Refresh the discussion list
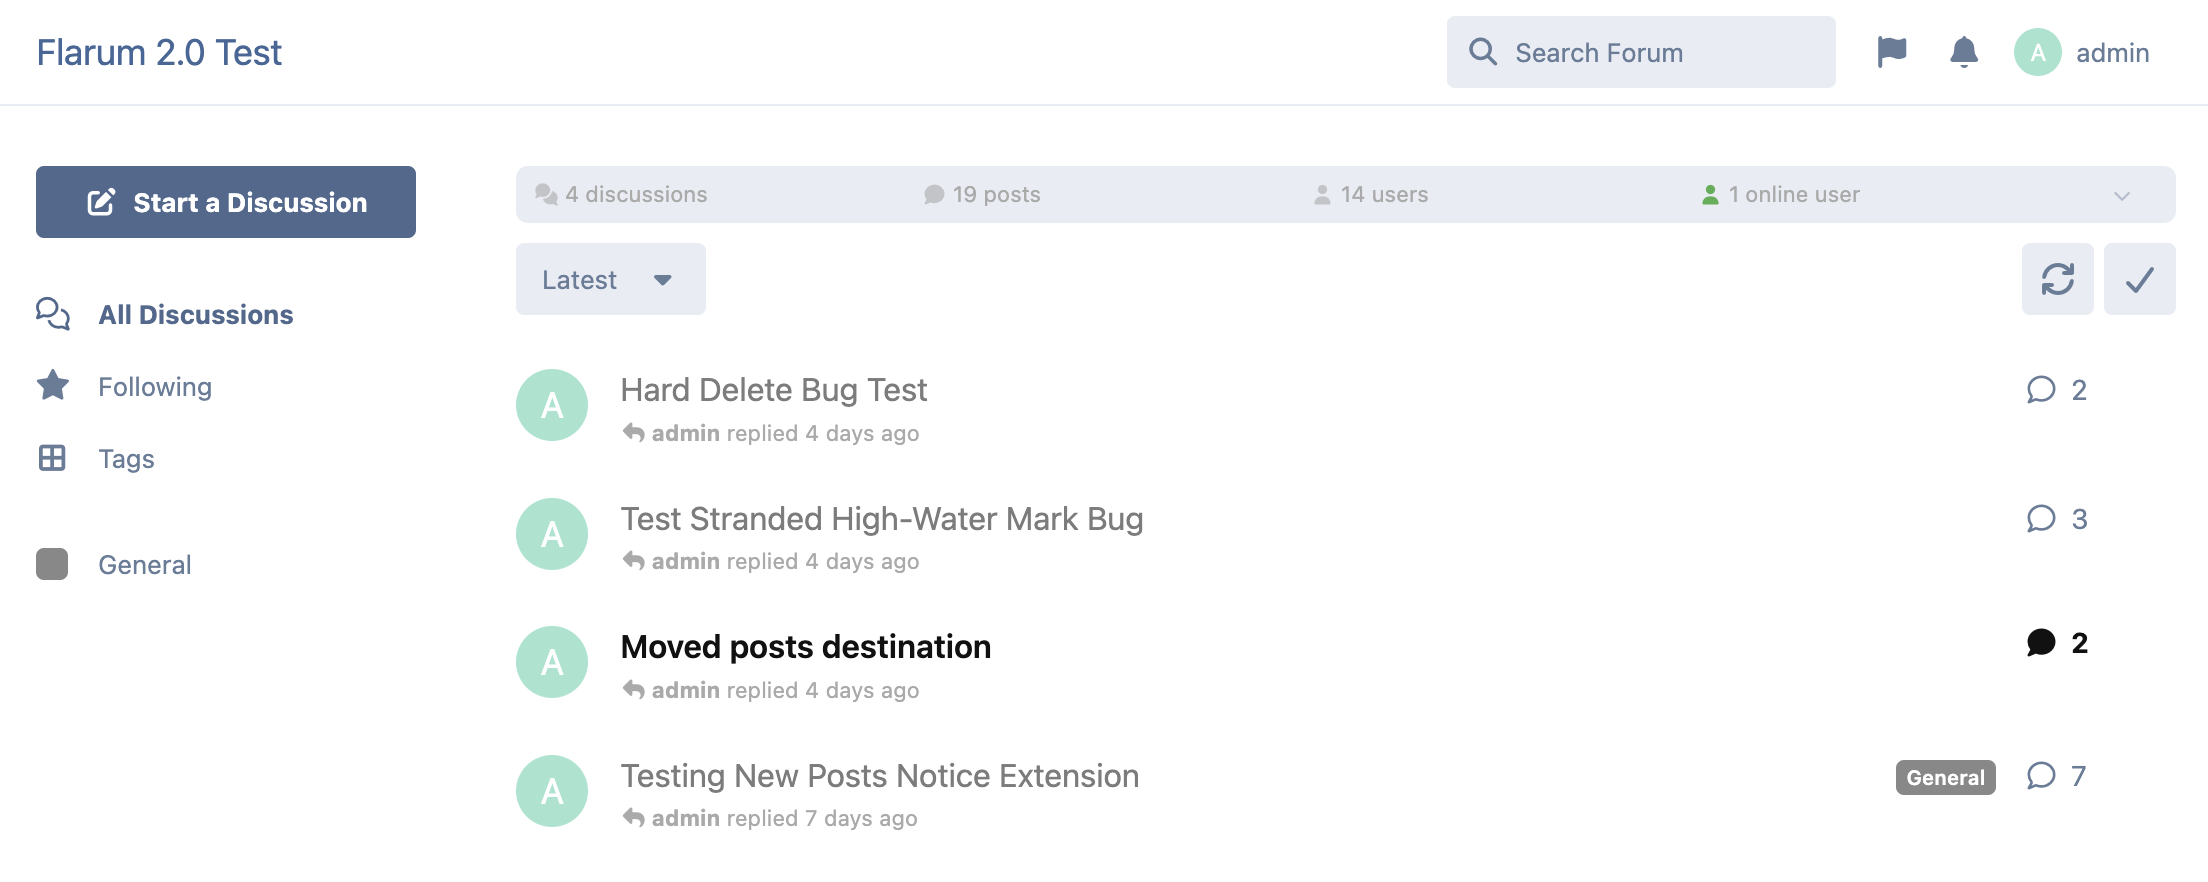Viewport: 2208px width, 882px height. [x=2057, y=279]
